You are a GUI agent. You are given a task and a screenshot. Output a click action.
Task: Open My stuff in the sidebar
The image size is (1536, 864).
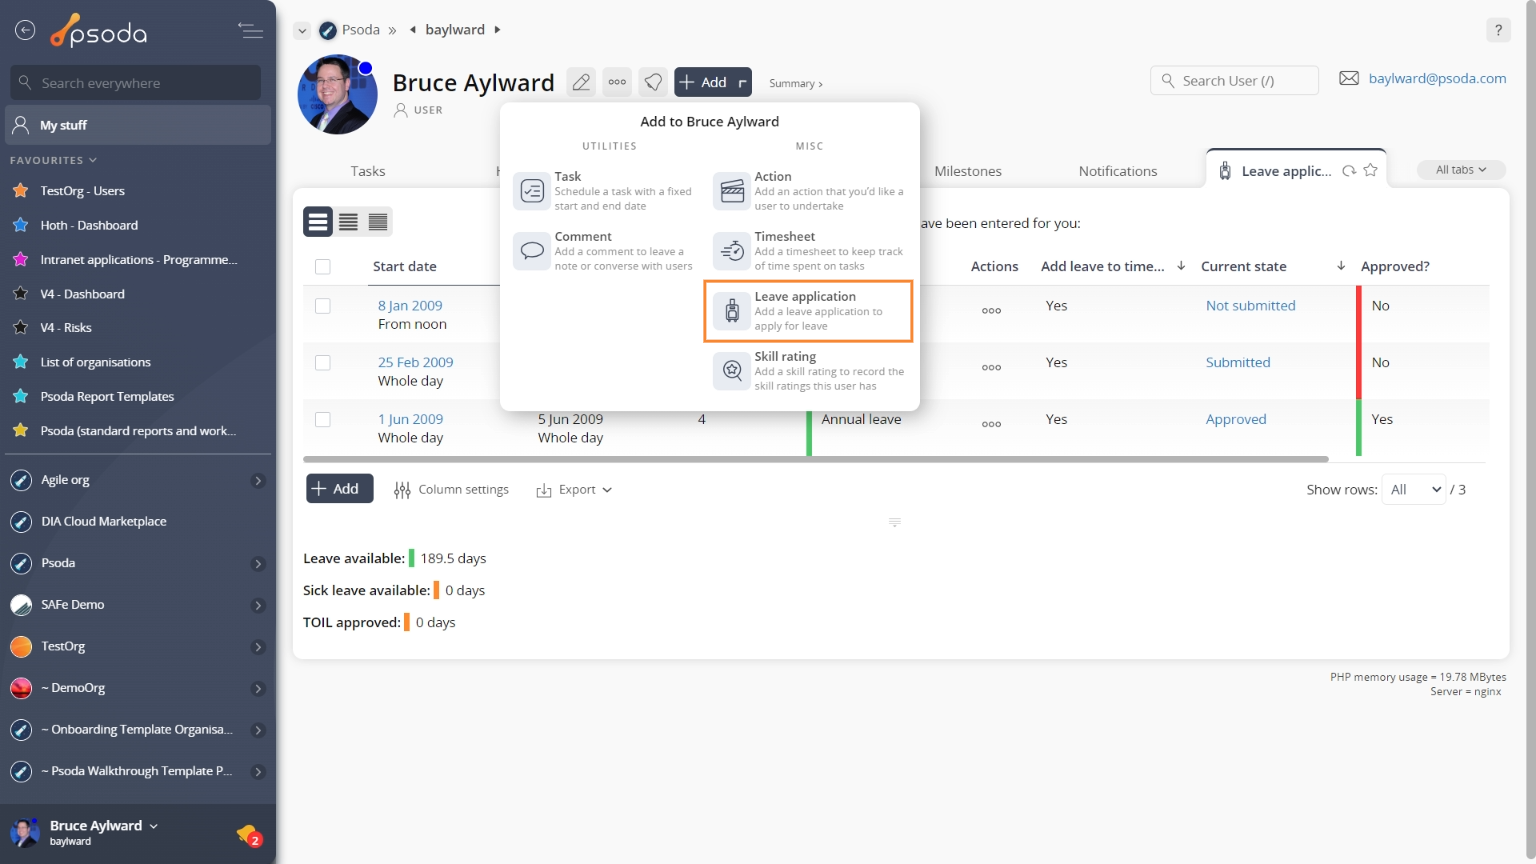coord(139,125)
